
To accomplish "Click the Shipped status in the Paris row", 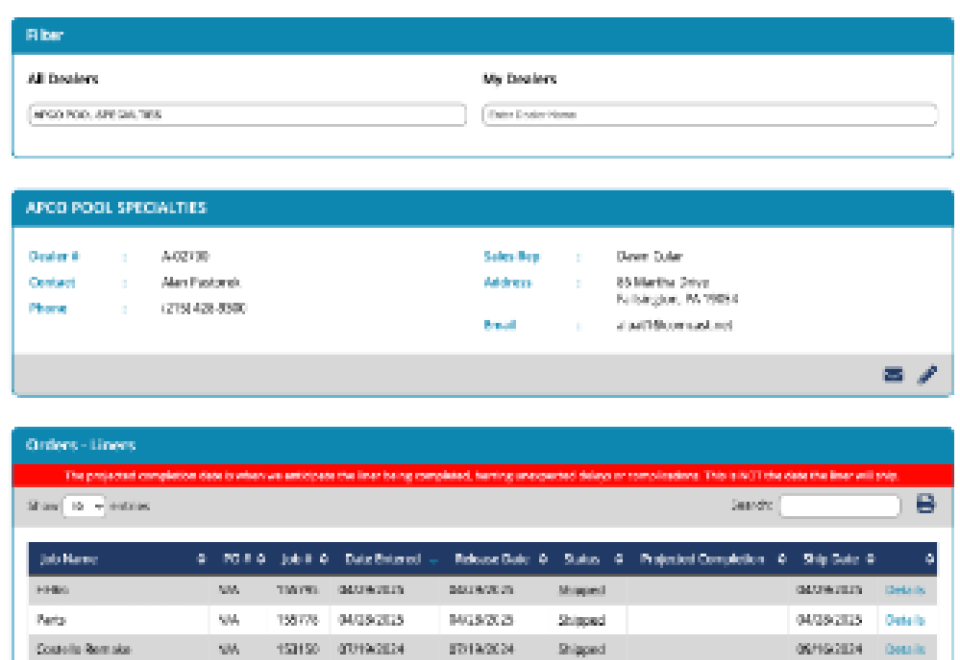I will tap(582, 620).
